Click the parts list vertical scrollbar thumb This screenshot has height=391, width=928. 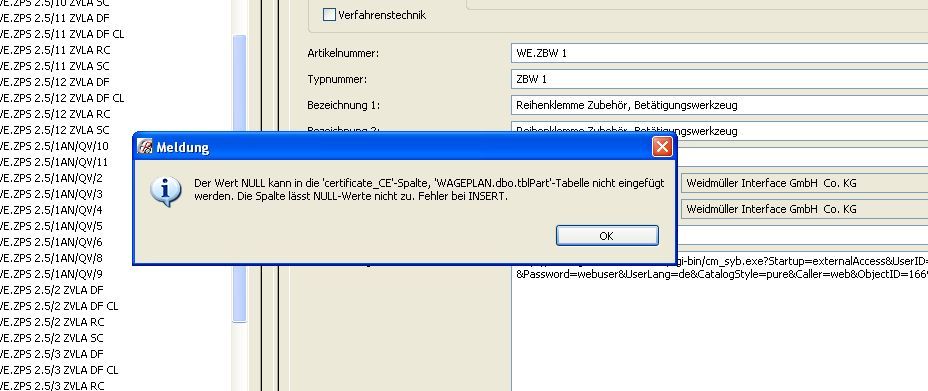tap(239, 178)
